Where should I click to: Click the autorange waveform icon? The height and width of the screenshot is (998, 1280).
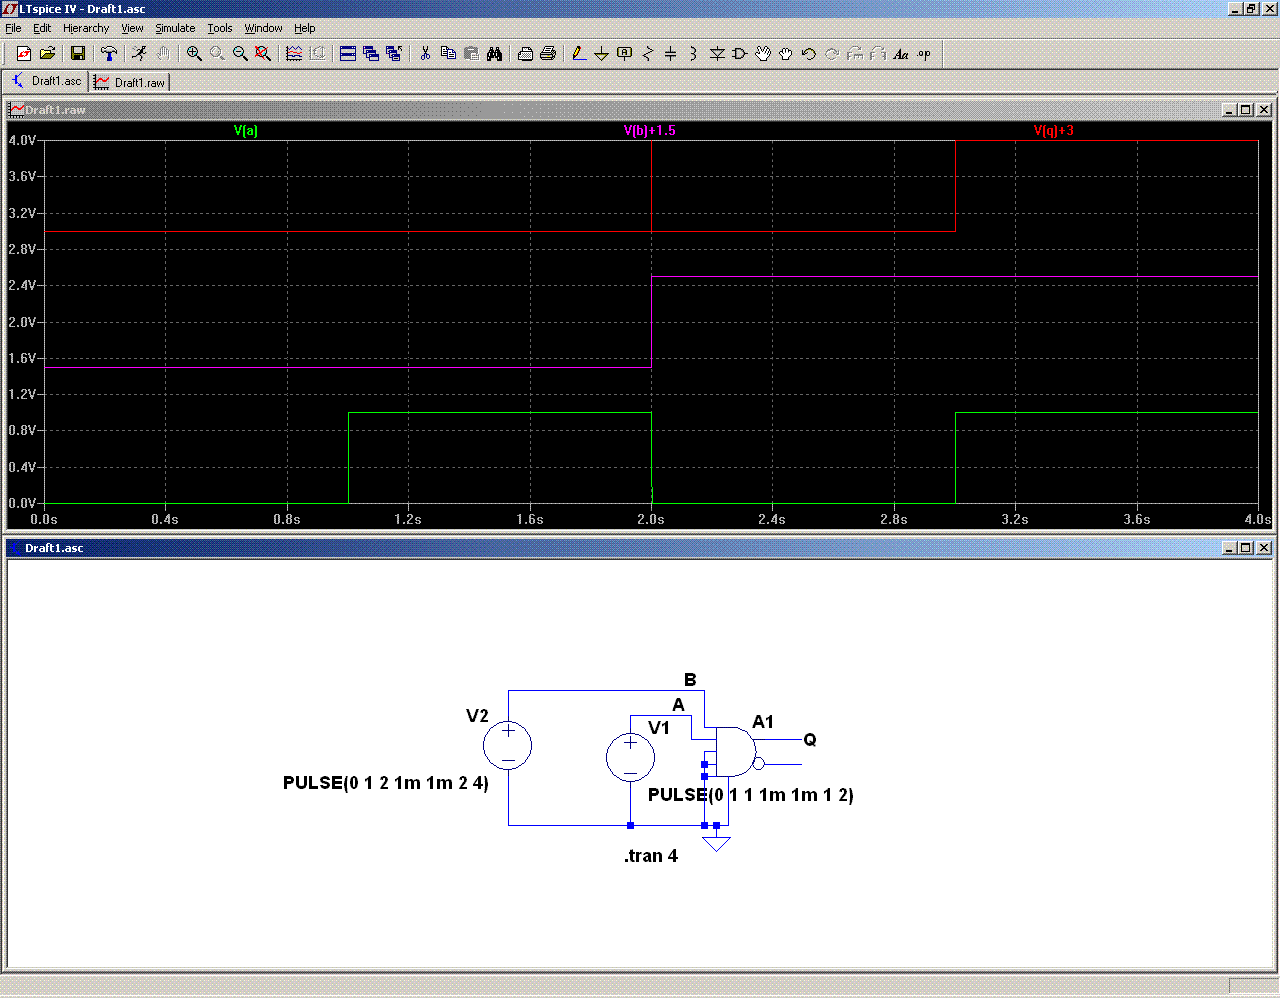pos(294,54)
